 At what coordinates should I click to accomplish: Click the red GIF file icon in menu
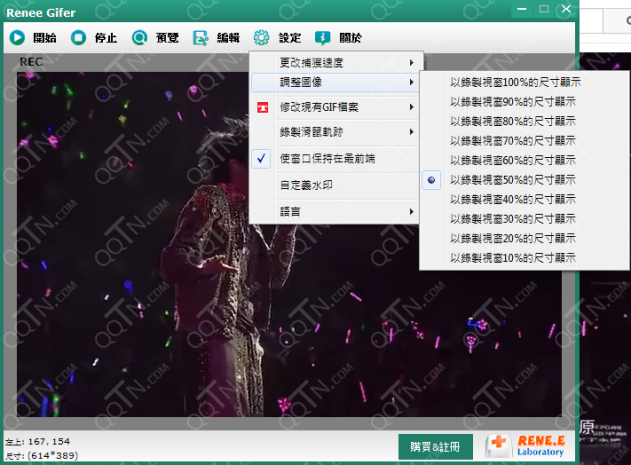pos(263,107)
